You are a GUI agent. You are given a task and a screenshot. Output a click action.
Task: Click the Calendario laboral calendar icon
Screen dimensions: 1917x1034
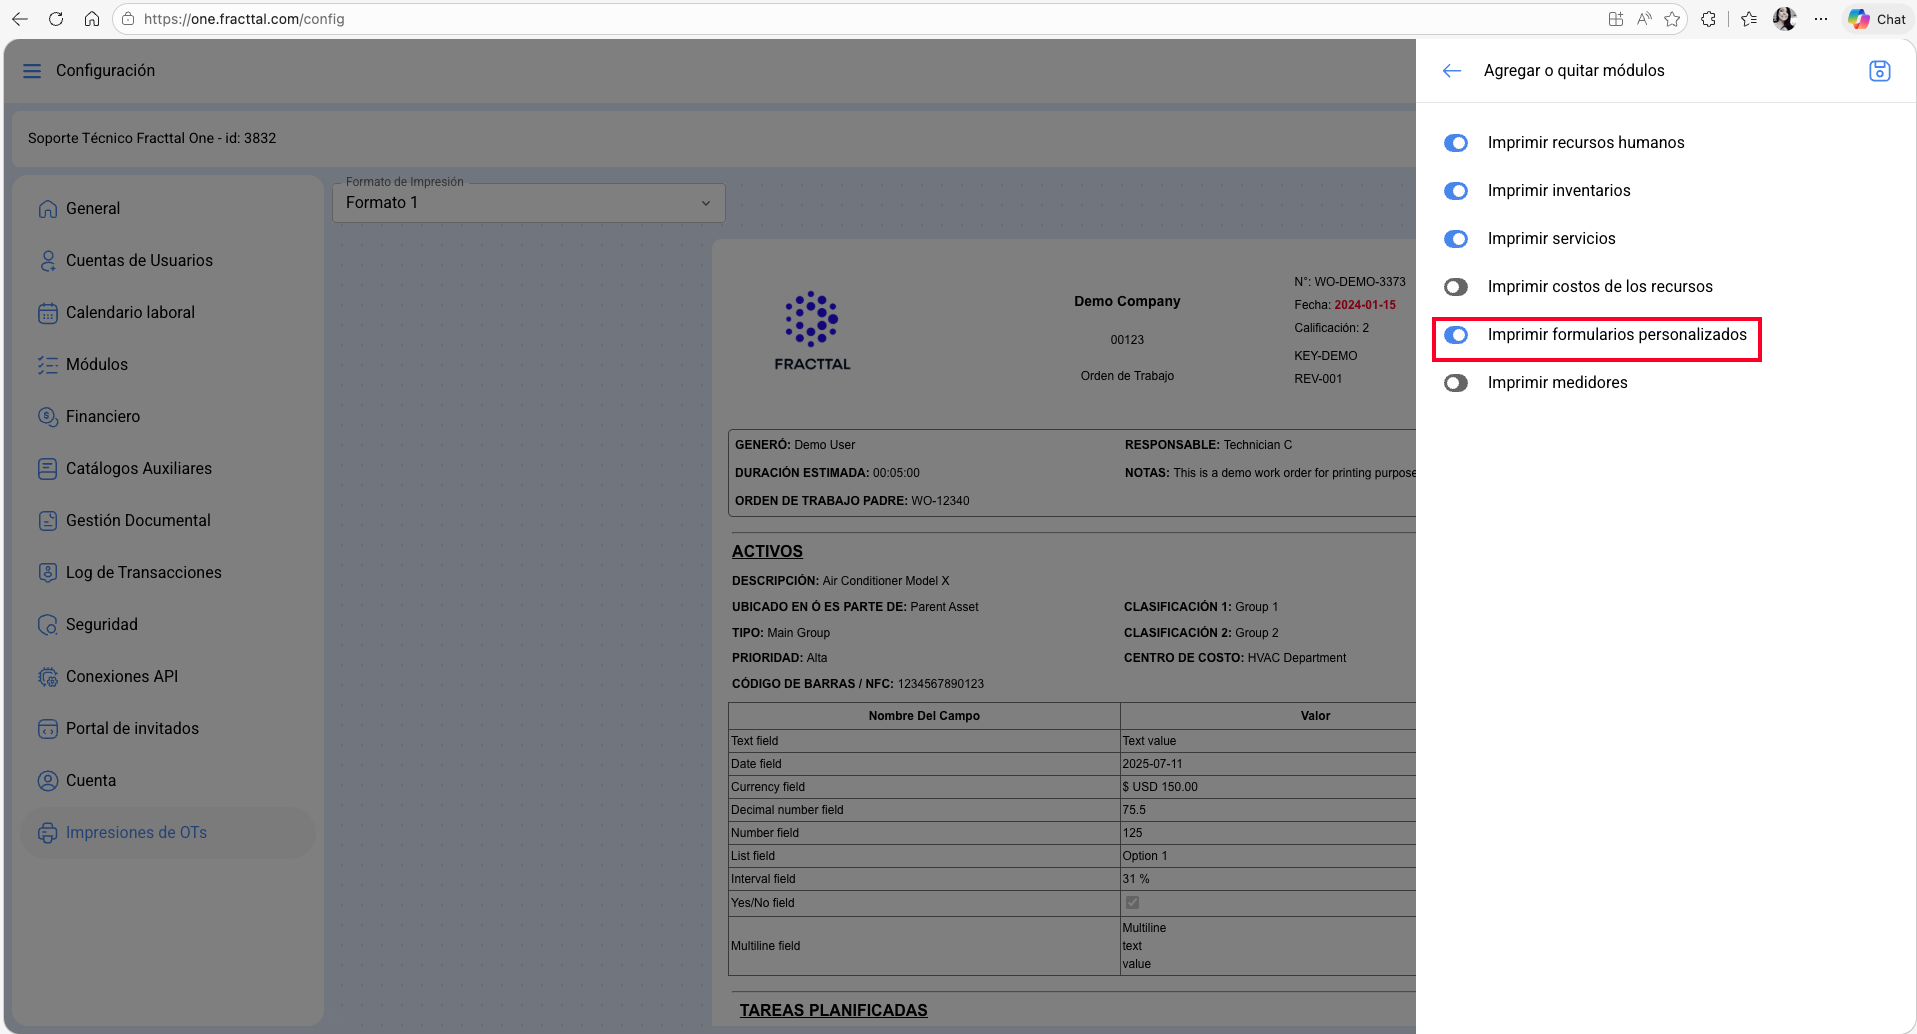tap(48, 313)
